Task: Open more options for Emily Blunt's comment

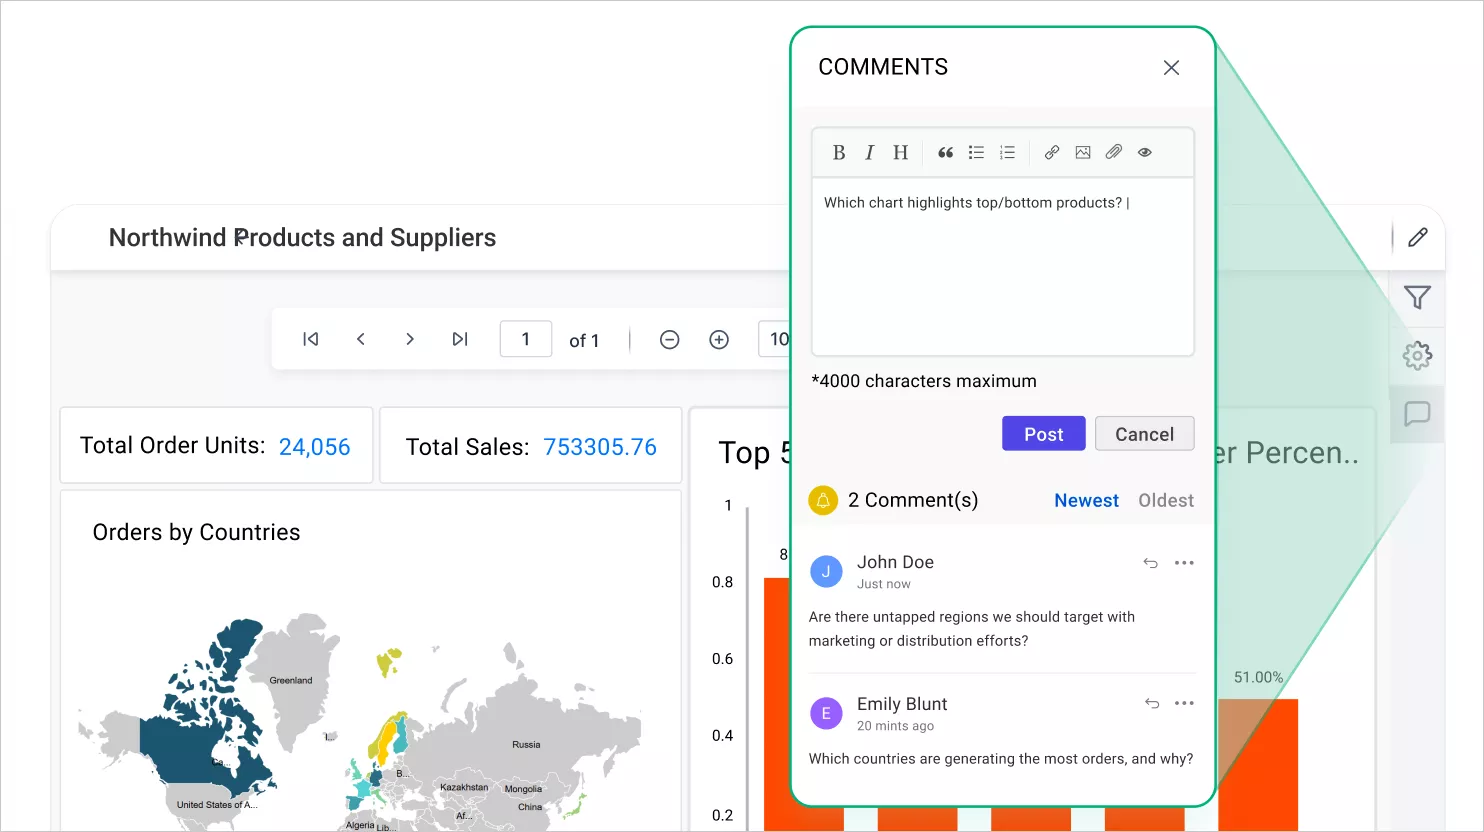Action: [x=1185, y=703]
